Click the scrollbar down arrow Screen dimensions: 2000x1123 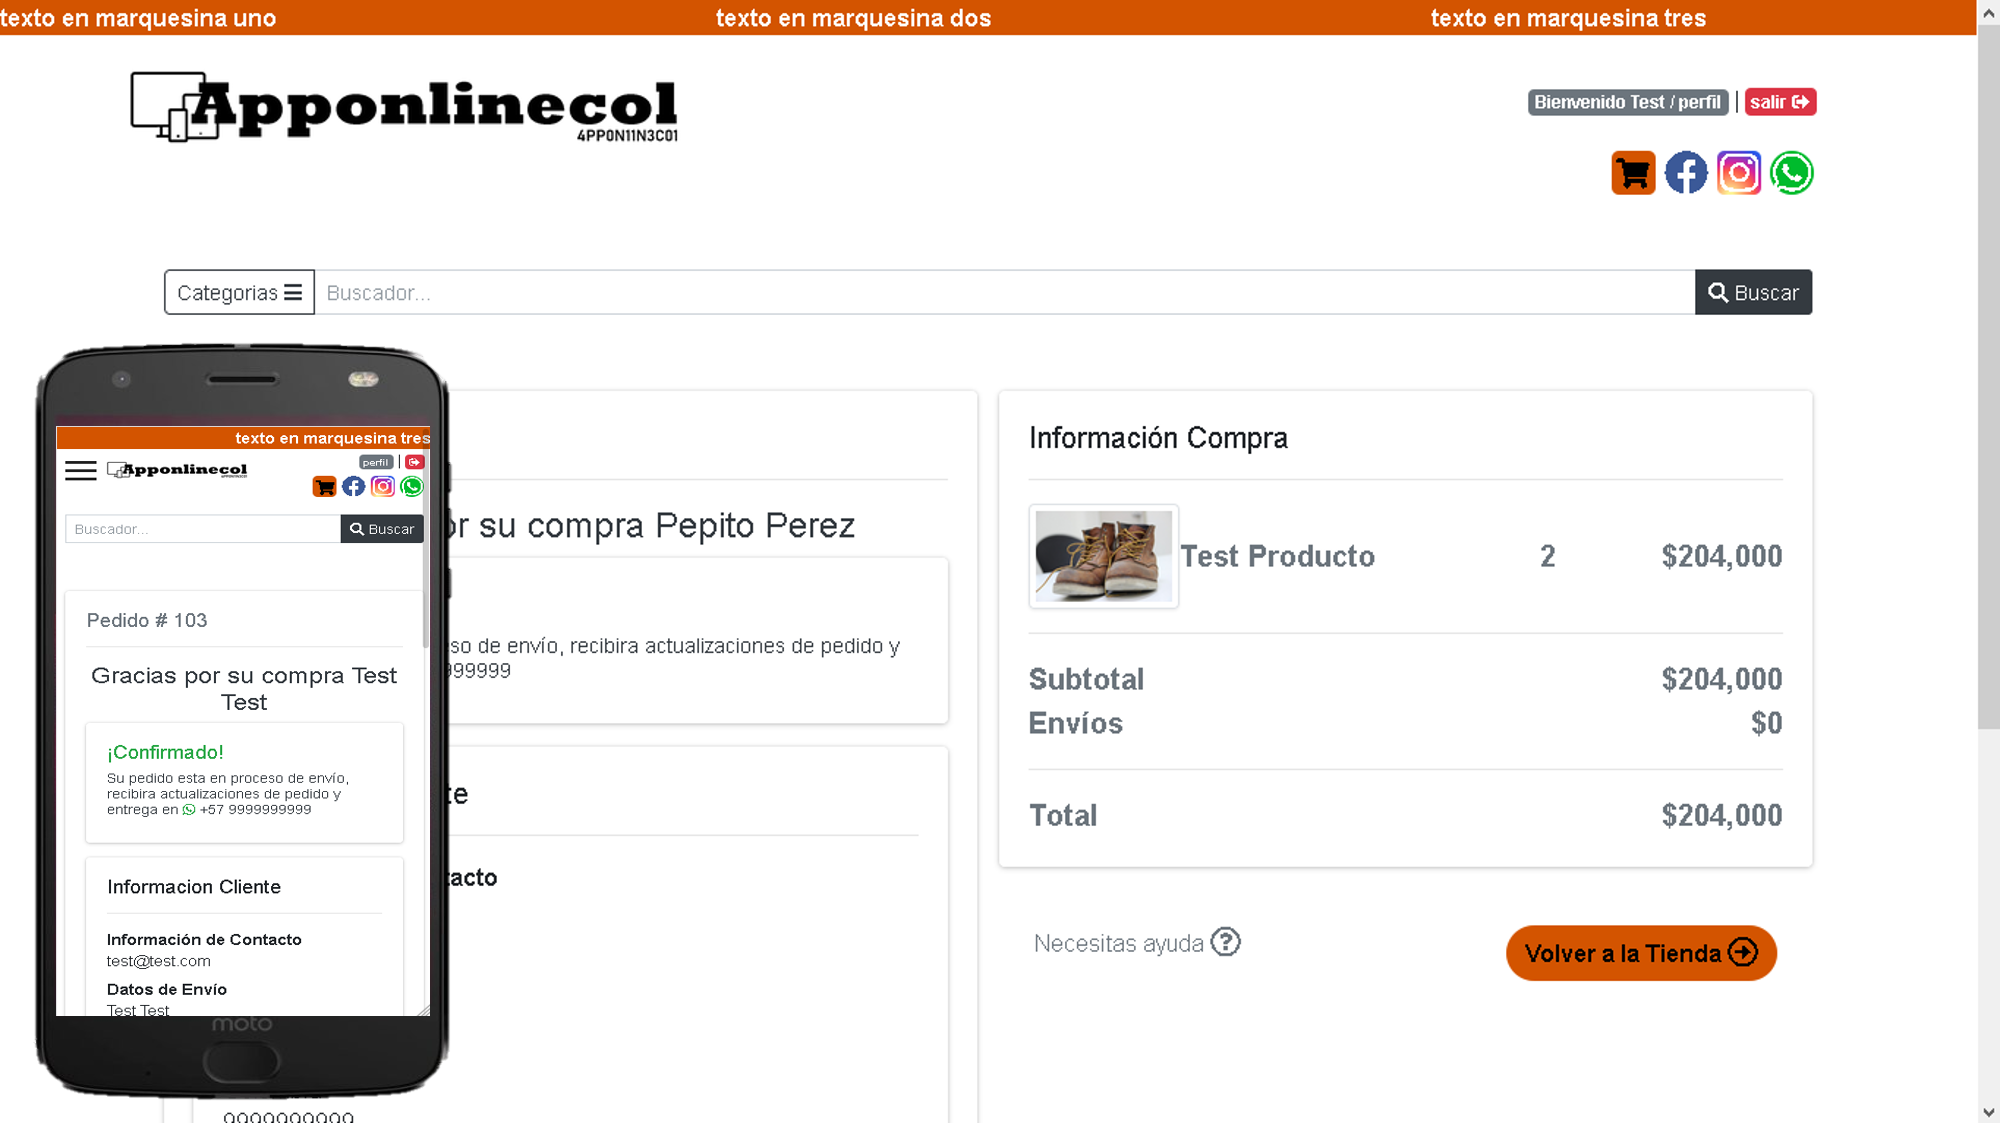click(x=1988, y=1112)
